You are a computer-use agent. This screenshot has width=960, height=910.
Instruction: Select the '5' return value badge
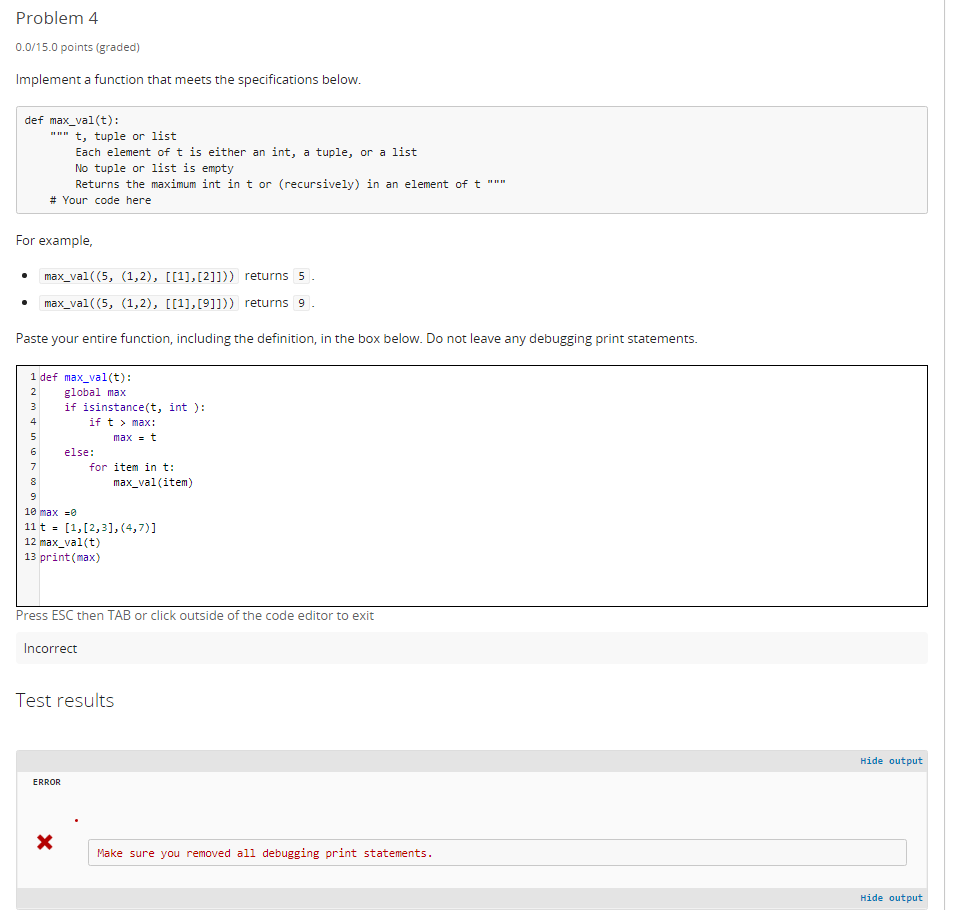pos(301,276)
